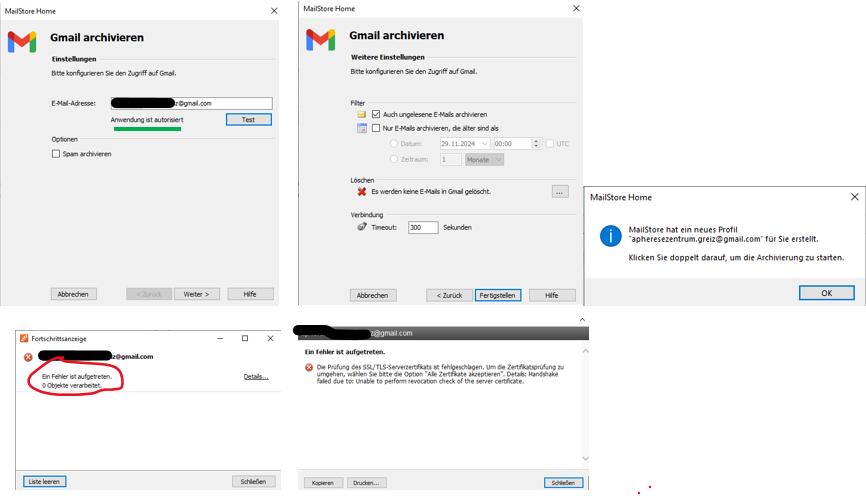Viewport: 866px width, 496px height.
Task: Click the connection icon beside Timeout
Action: pyautogui.click(x=362, y=227)
